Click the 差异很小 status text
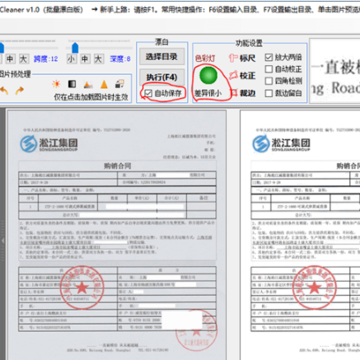This screenshot has width=360, height=360. tap(208, 94)
